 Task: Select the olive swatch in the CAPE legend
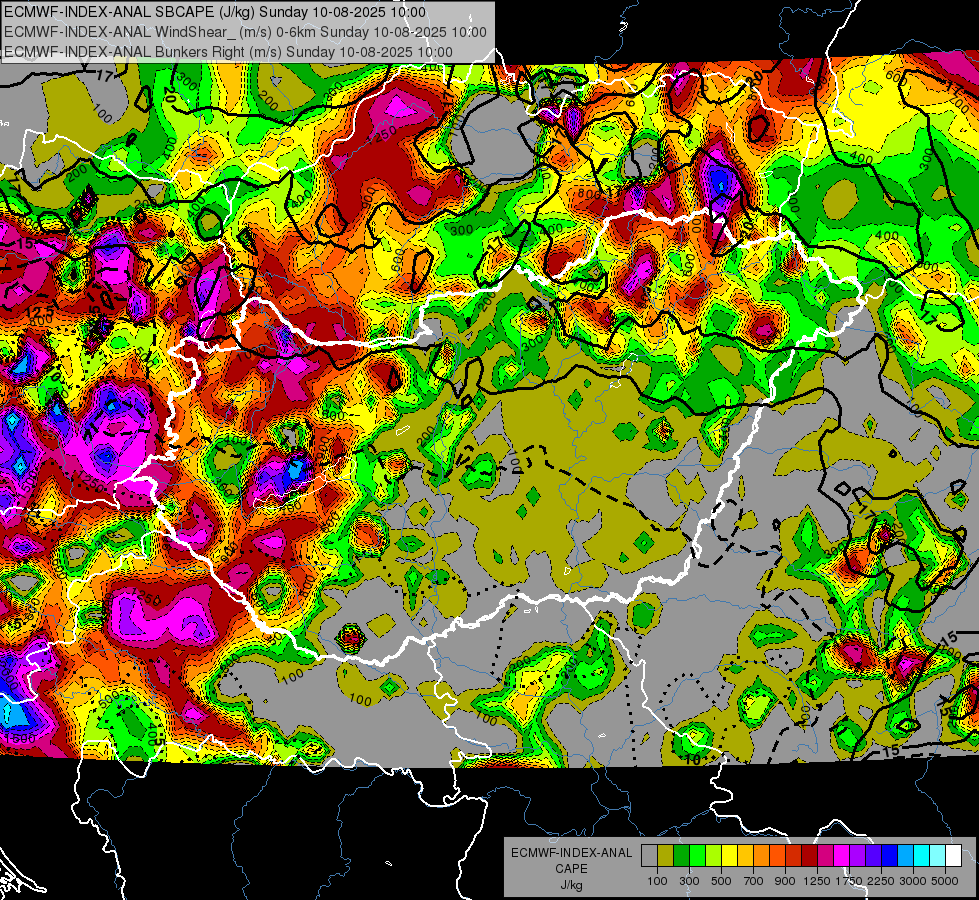(666, 856)
